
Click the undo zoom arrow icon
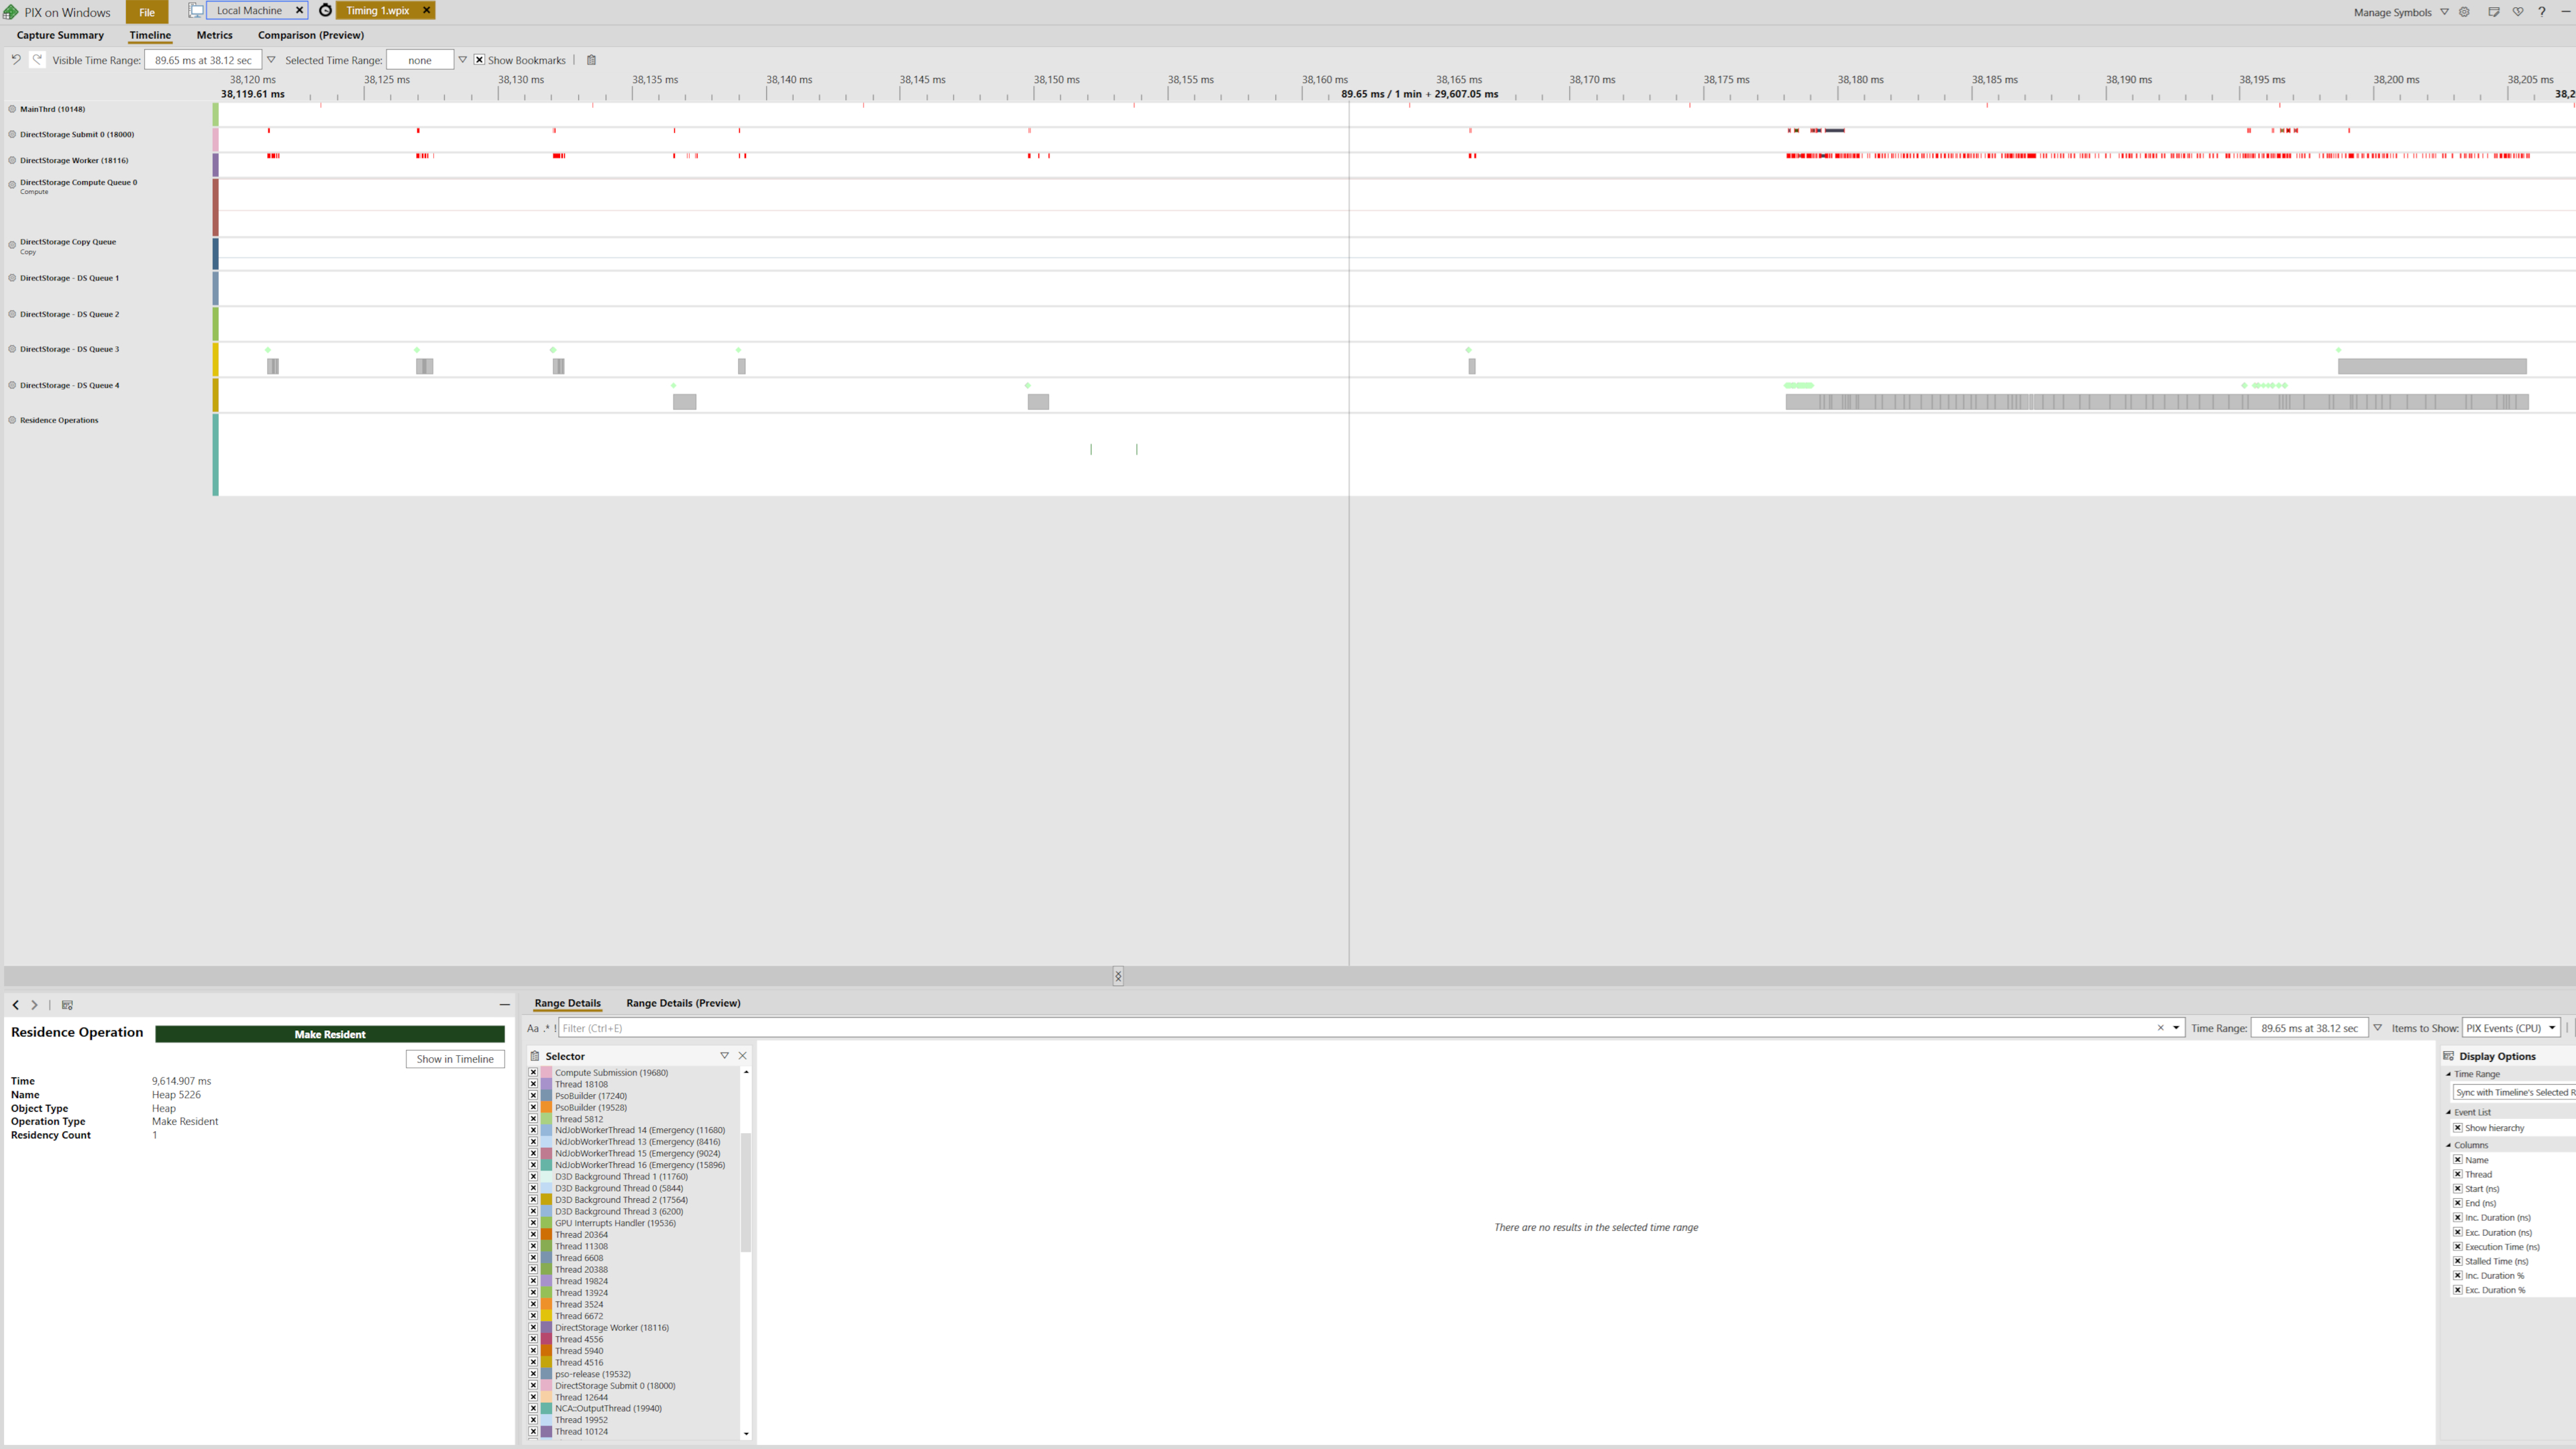(16, 59)
